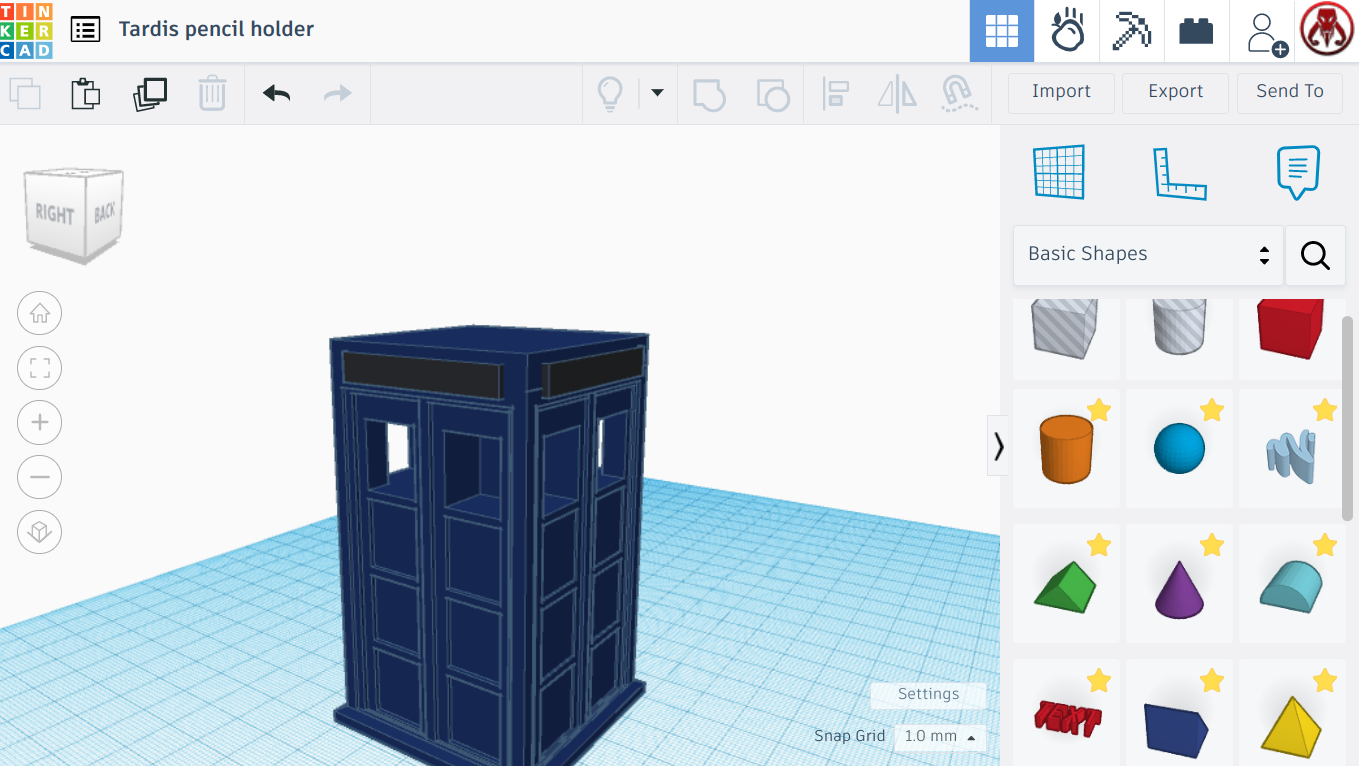The image size is (1359, 766).
Task: Toggle favorite star on yellow Pyramid
Action: click(1325, 680)
